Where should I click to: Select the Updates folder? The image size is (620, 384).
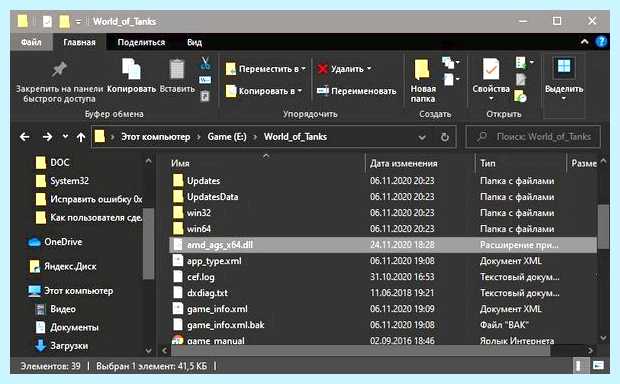(x=203, y=181)
